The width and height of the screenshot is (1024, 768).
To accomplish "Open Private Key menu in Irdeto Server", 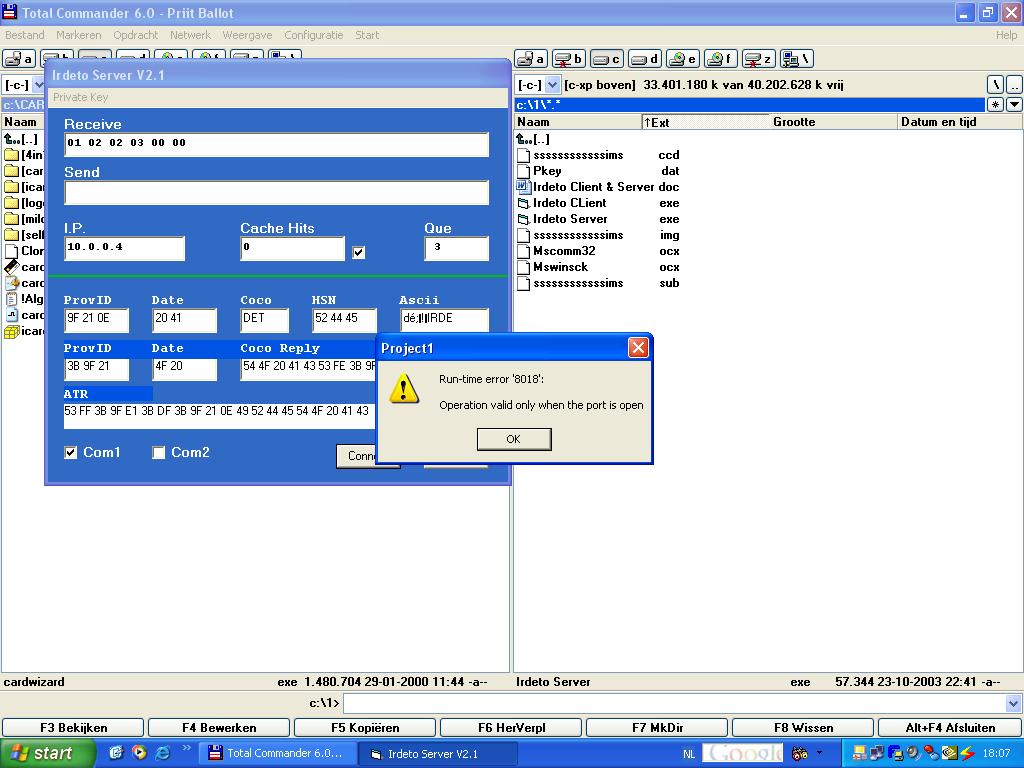I will [81, 97].
